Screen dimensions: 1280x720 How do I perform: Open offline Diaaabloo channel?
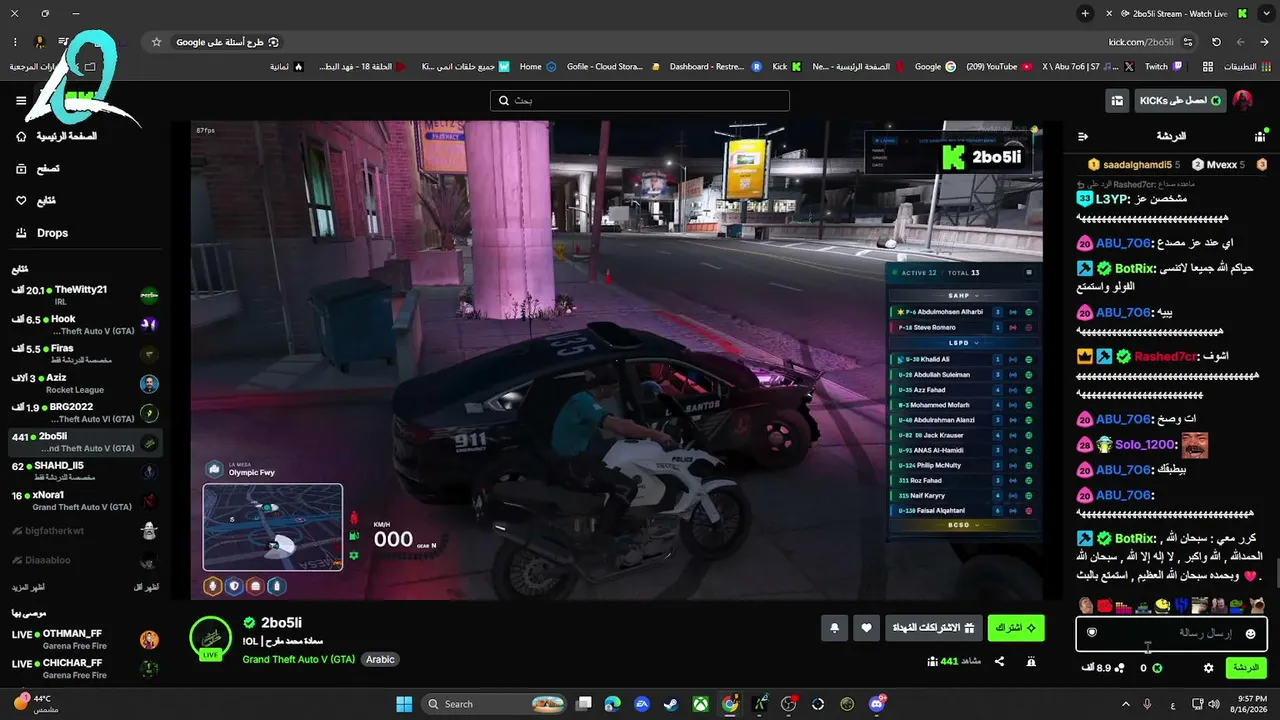84,561
